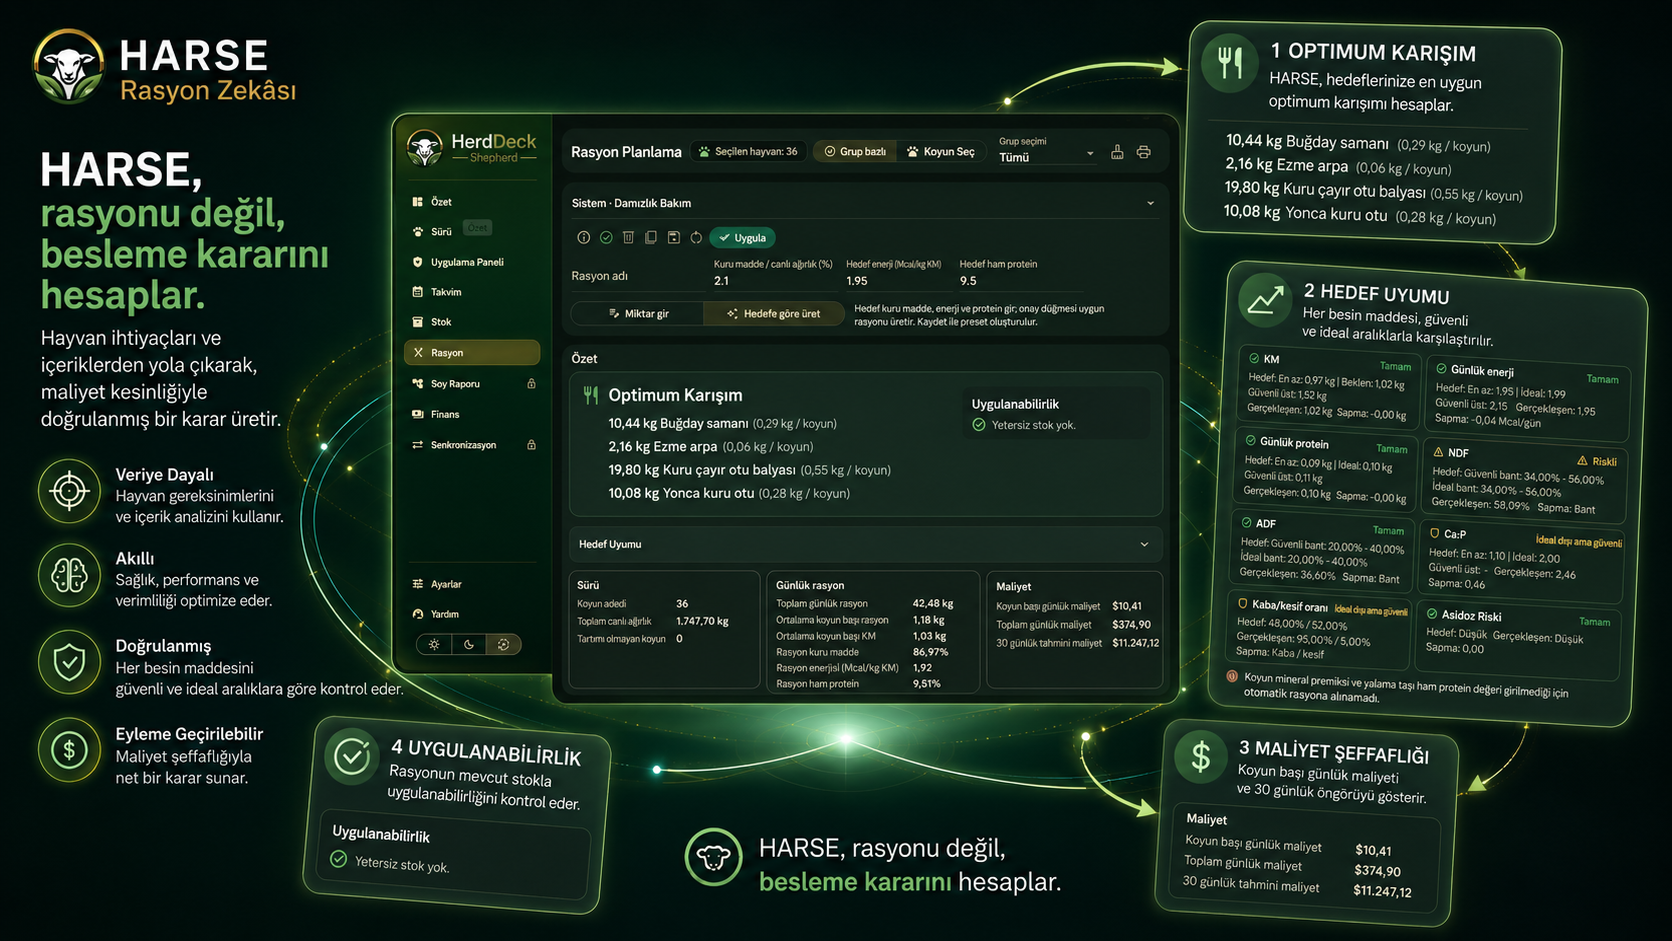
Task: Click "Kaba/kesif oranı" in the HEDEF UYUMU card
Action: pos(1290,606)
